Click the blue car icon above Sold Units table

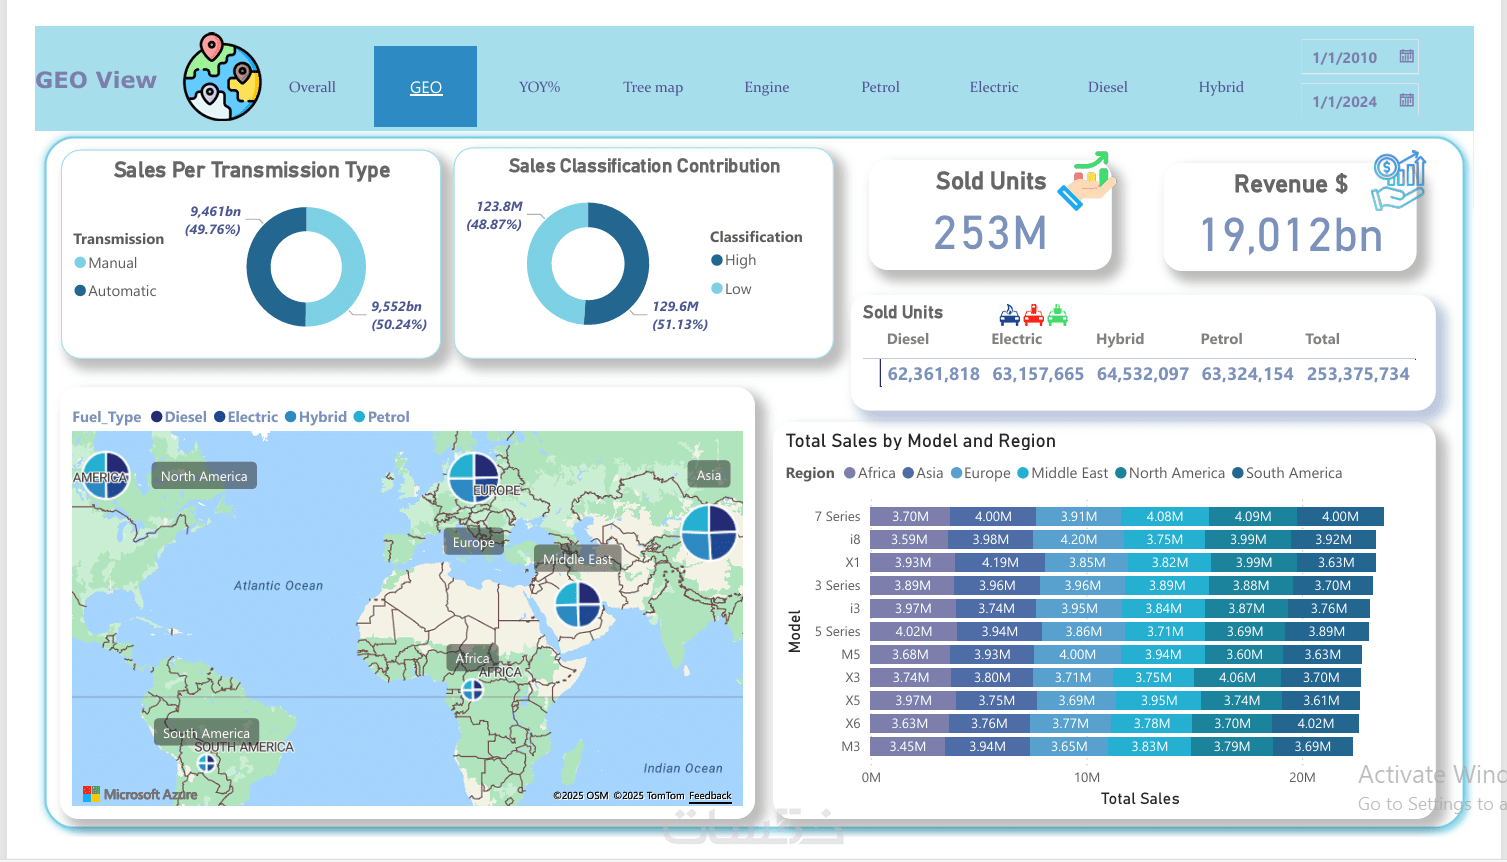(x=1010, y=316)
